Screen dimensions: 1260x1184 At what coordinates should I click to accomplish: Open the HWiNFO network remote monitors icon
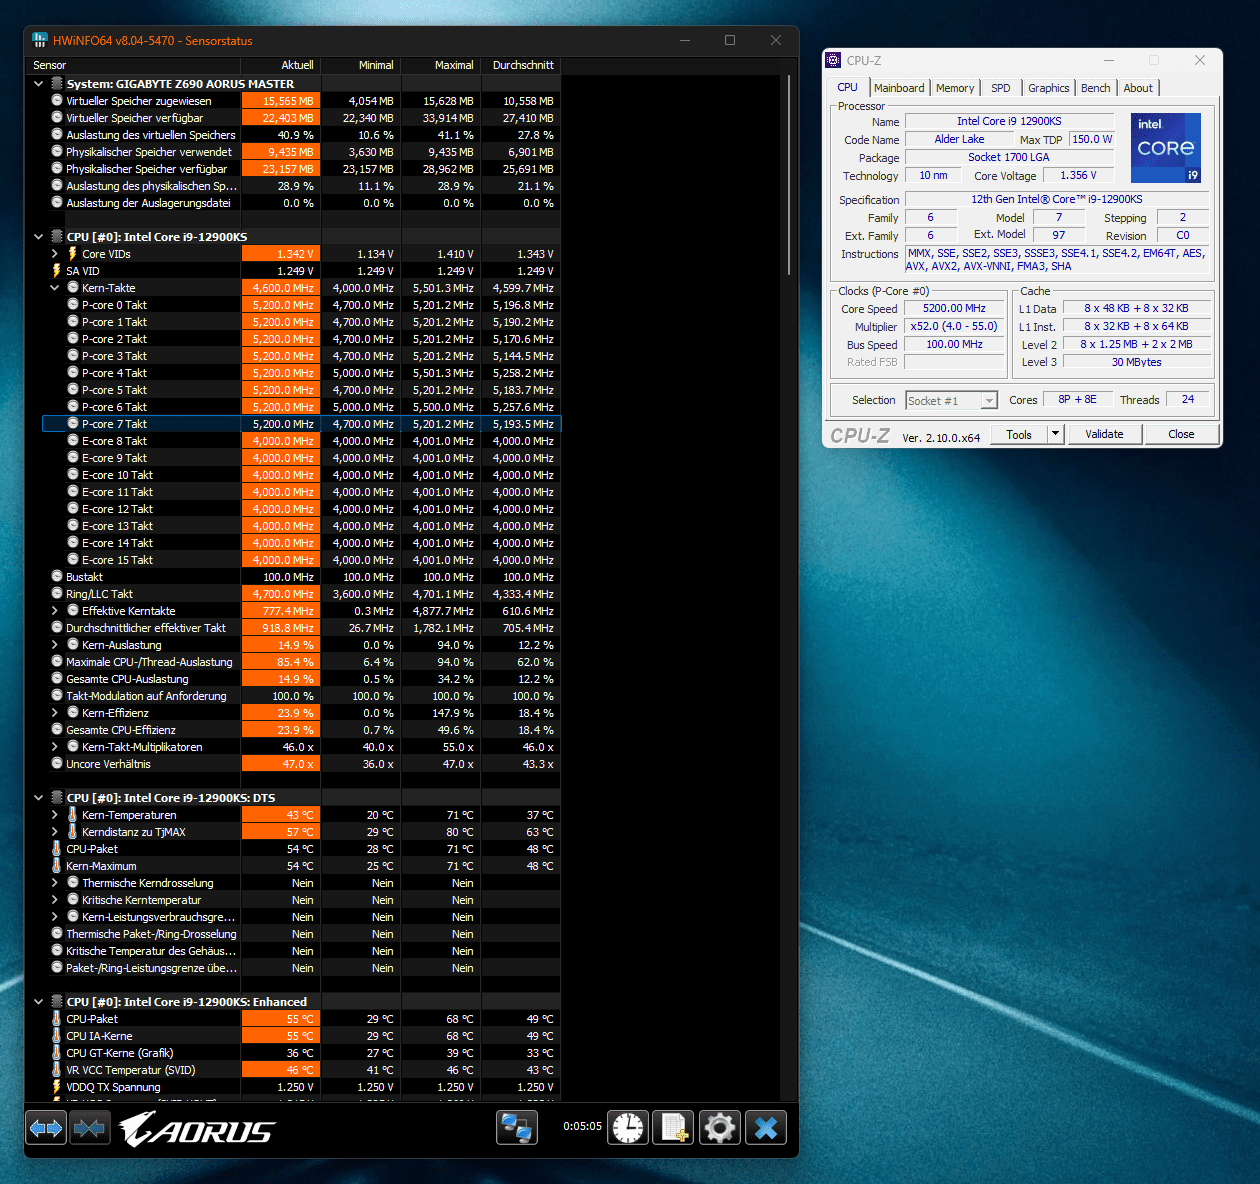coord(517,1128)
